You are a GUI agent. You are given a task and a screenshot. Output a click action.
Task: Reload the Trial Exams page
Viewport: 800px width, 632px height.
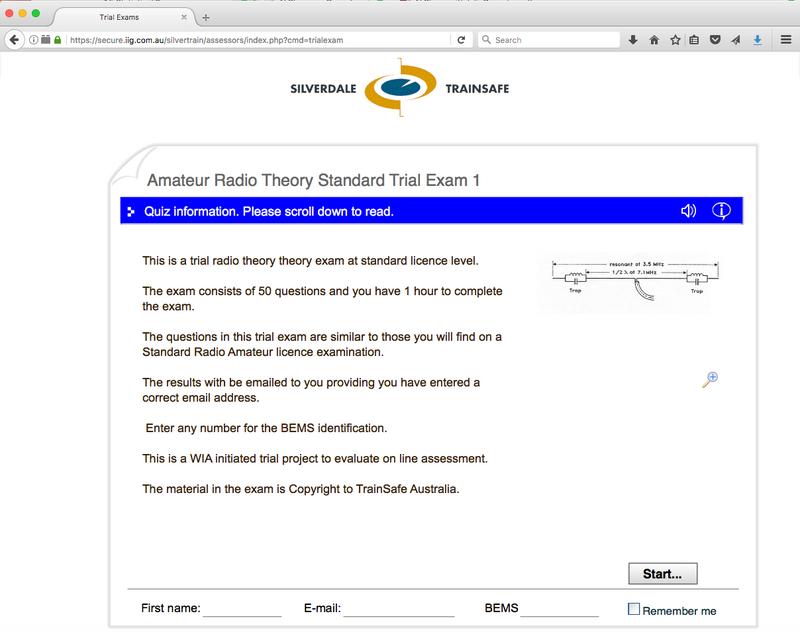coord(461,40)
